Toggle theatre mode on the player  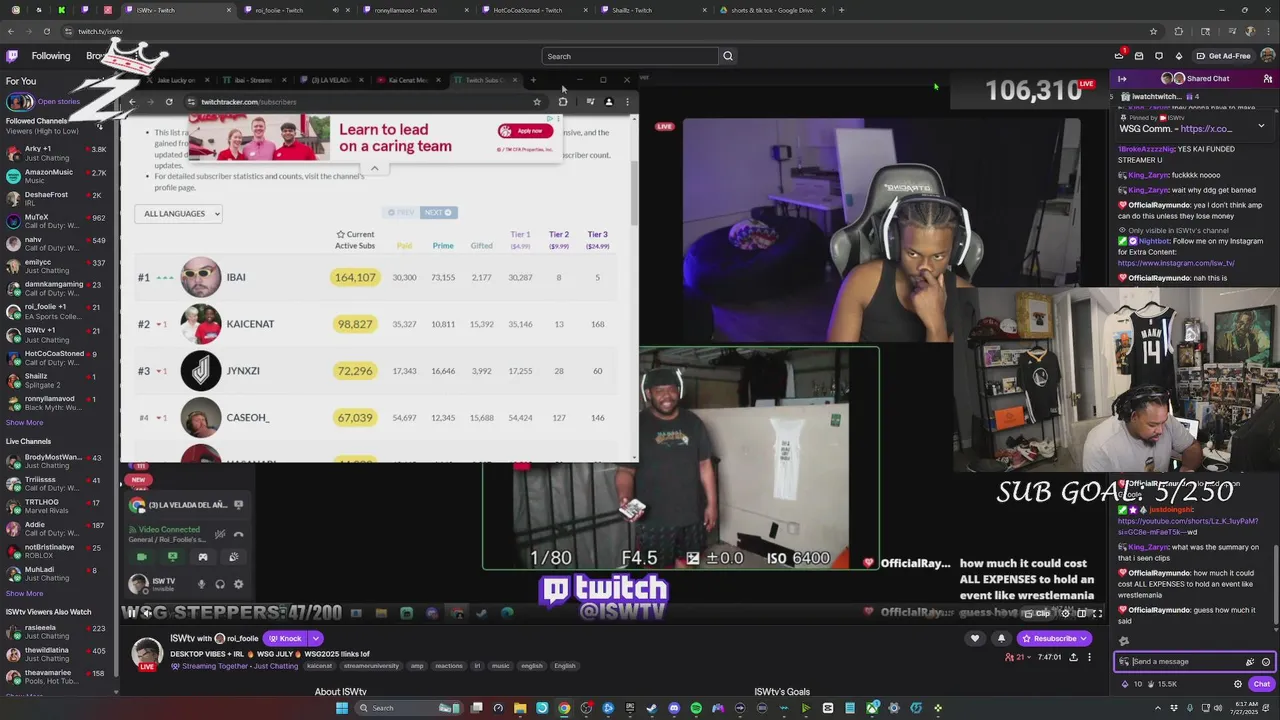point(1082,613)
